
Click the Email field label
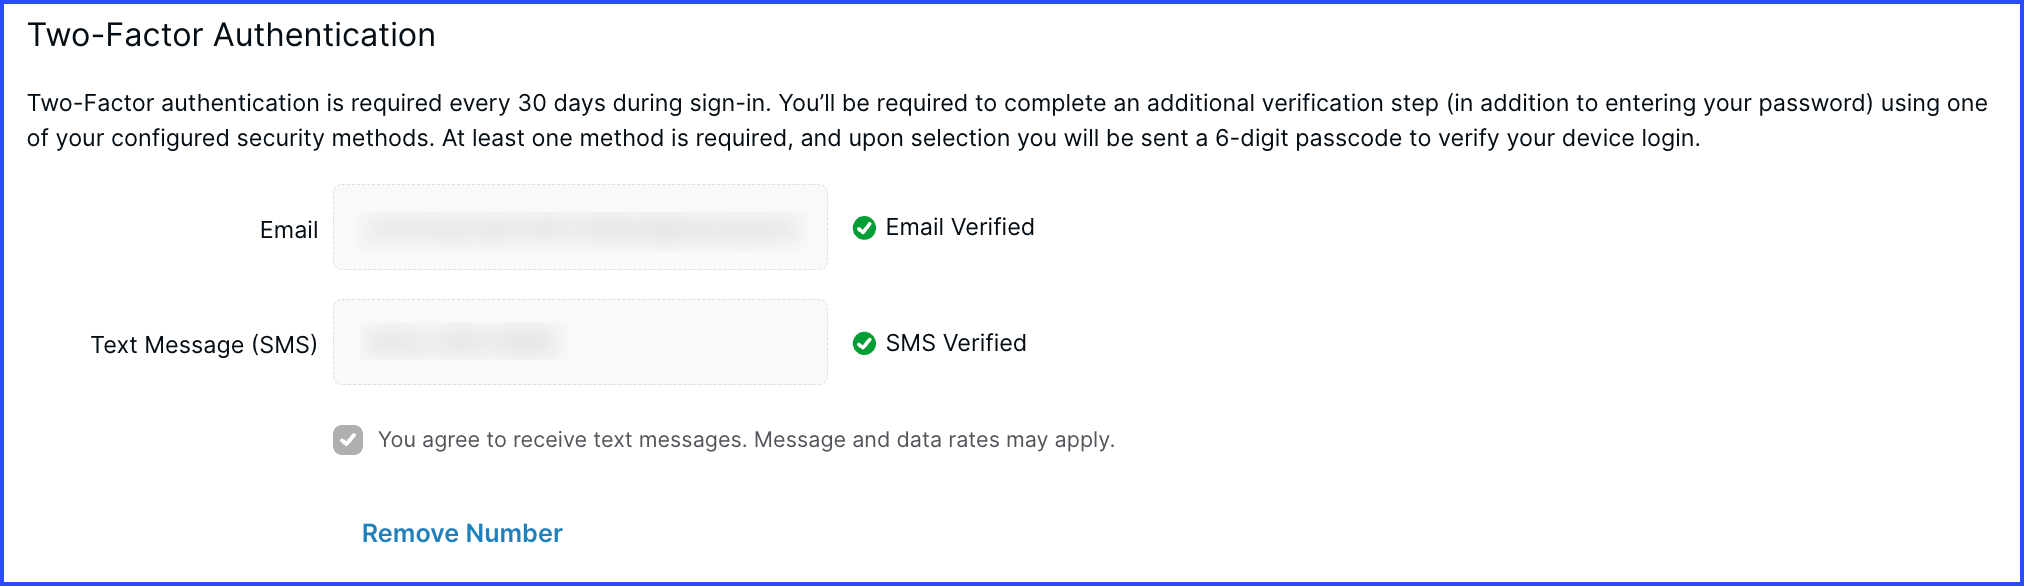click(x=289, y=230)
